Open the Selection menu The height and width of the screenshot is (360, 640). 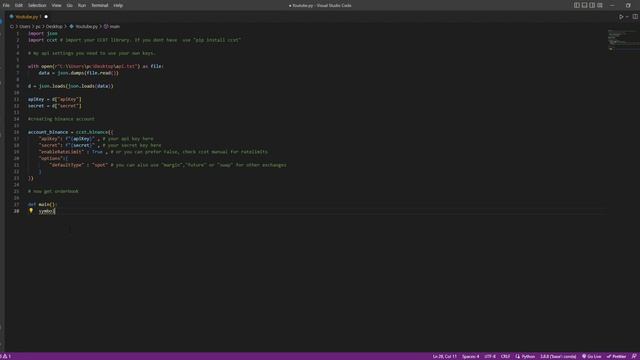(x=37, y=5)
